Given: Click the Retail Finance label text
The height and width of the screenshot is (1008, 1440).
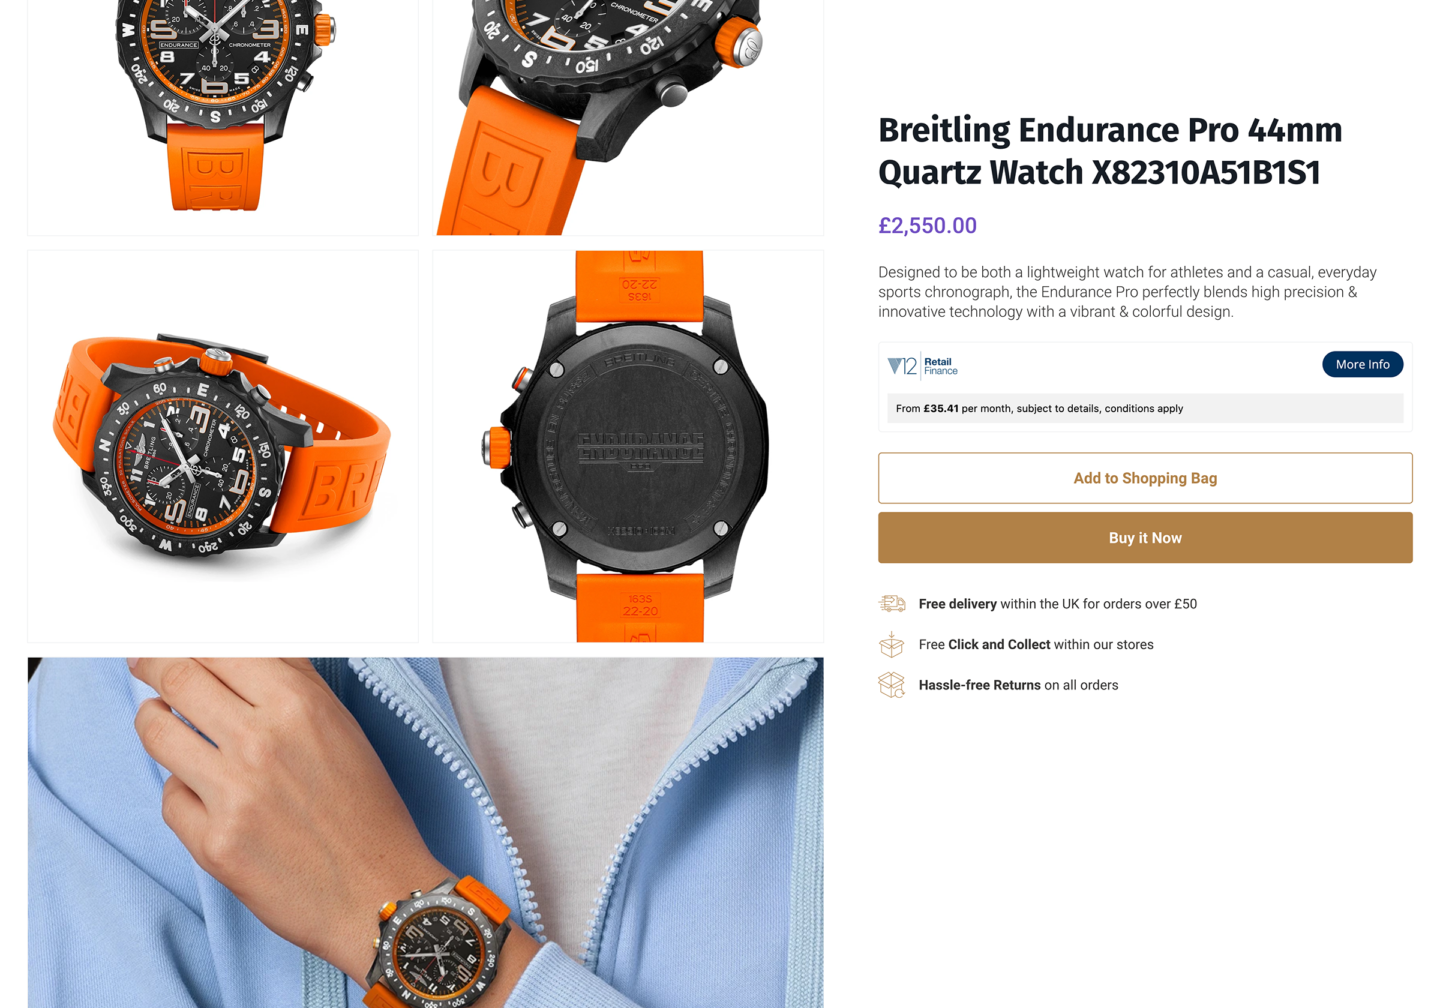Looking at the screenshot, I should click(940, 366).
